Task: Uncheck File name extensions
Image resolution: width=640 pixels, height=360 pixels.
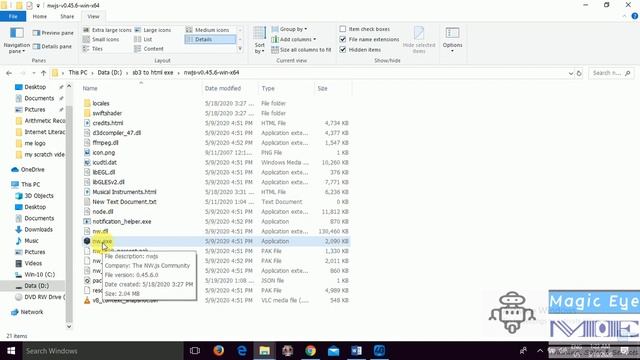Action: coord(343,39)
